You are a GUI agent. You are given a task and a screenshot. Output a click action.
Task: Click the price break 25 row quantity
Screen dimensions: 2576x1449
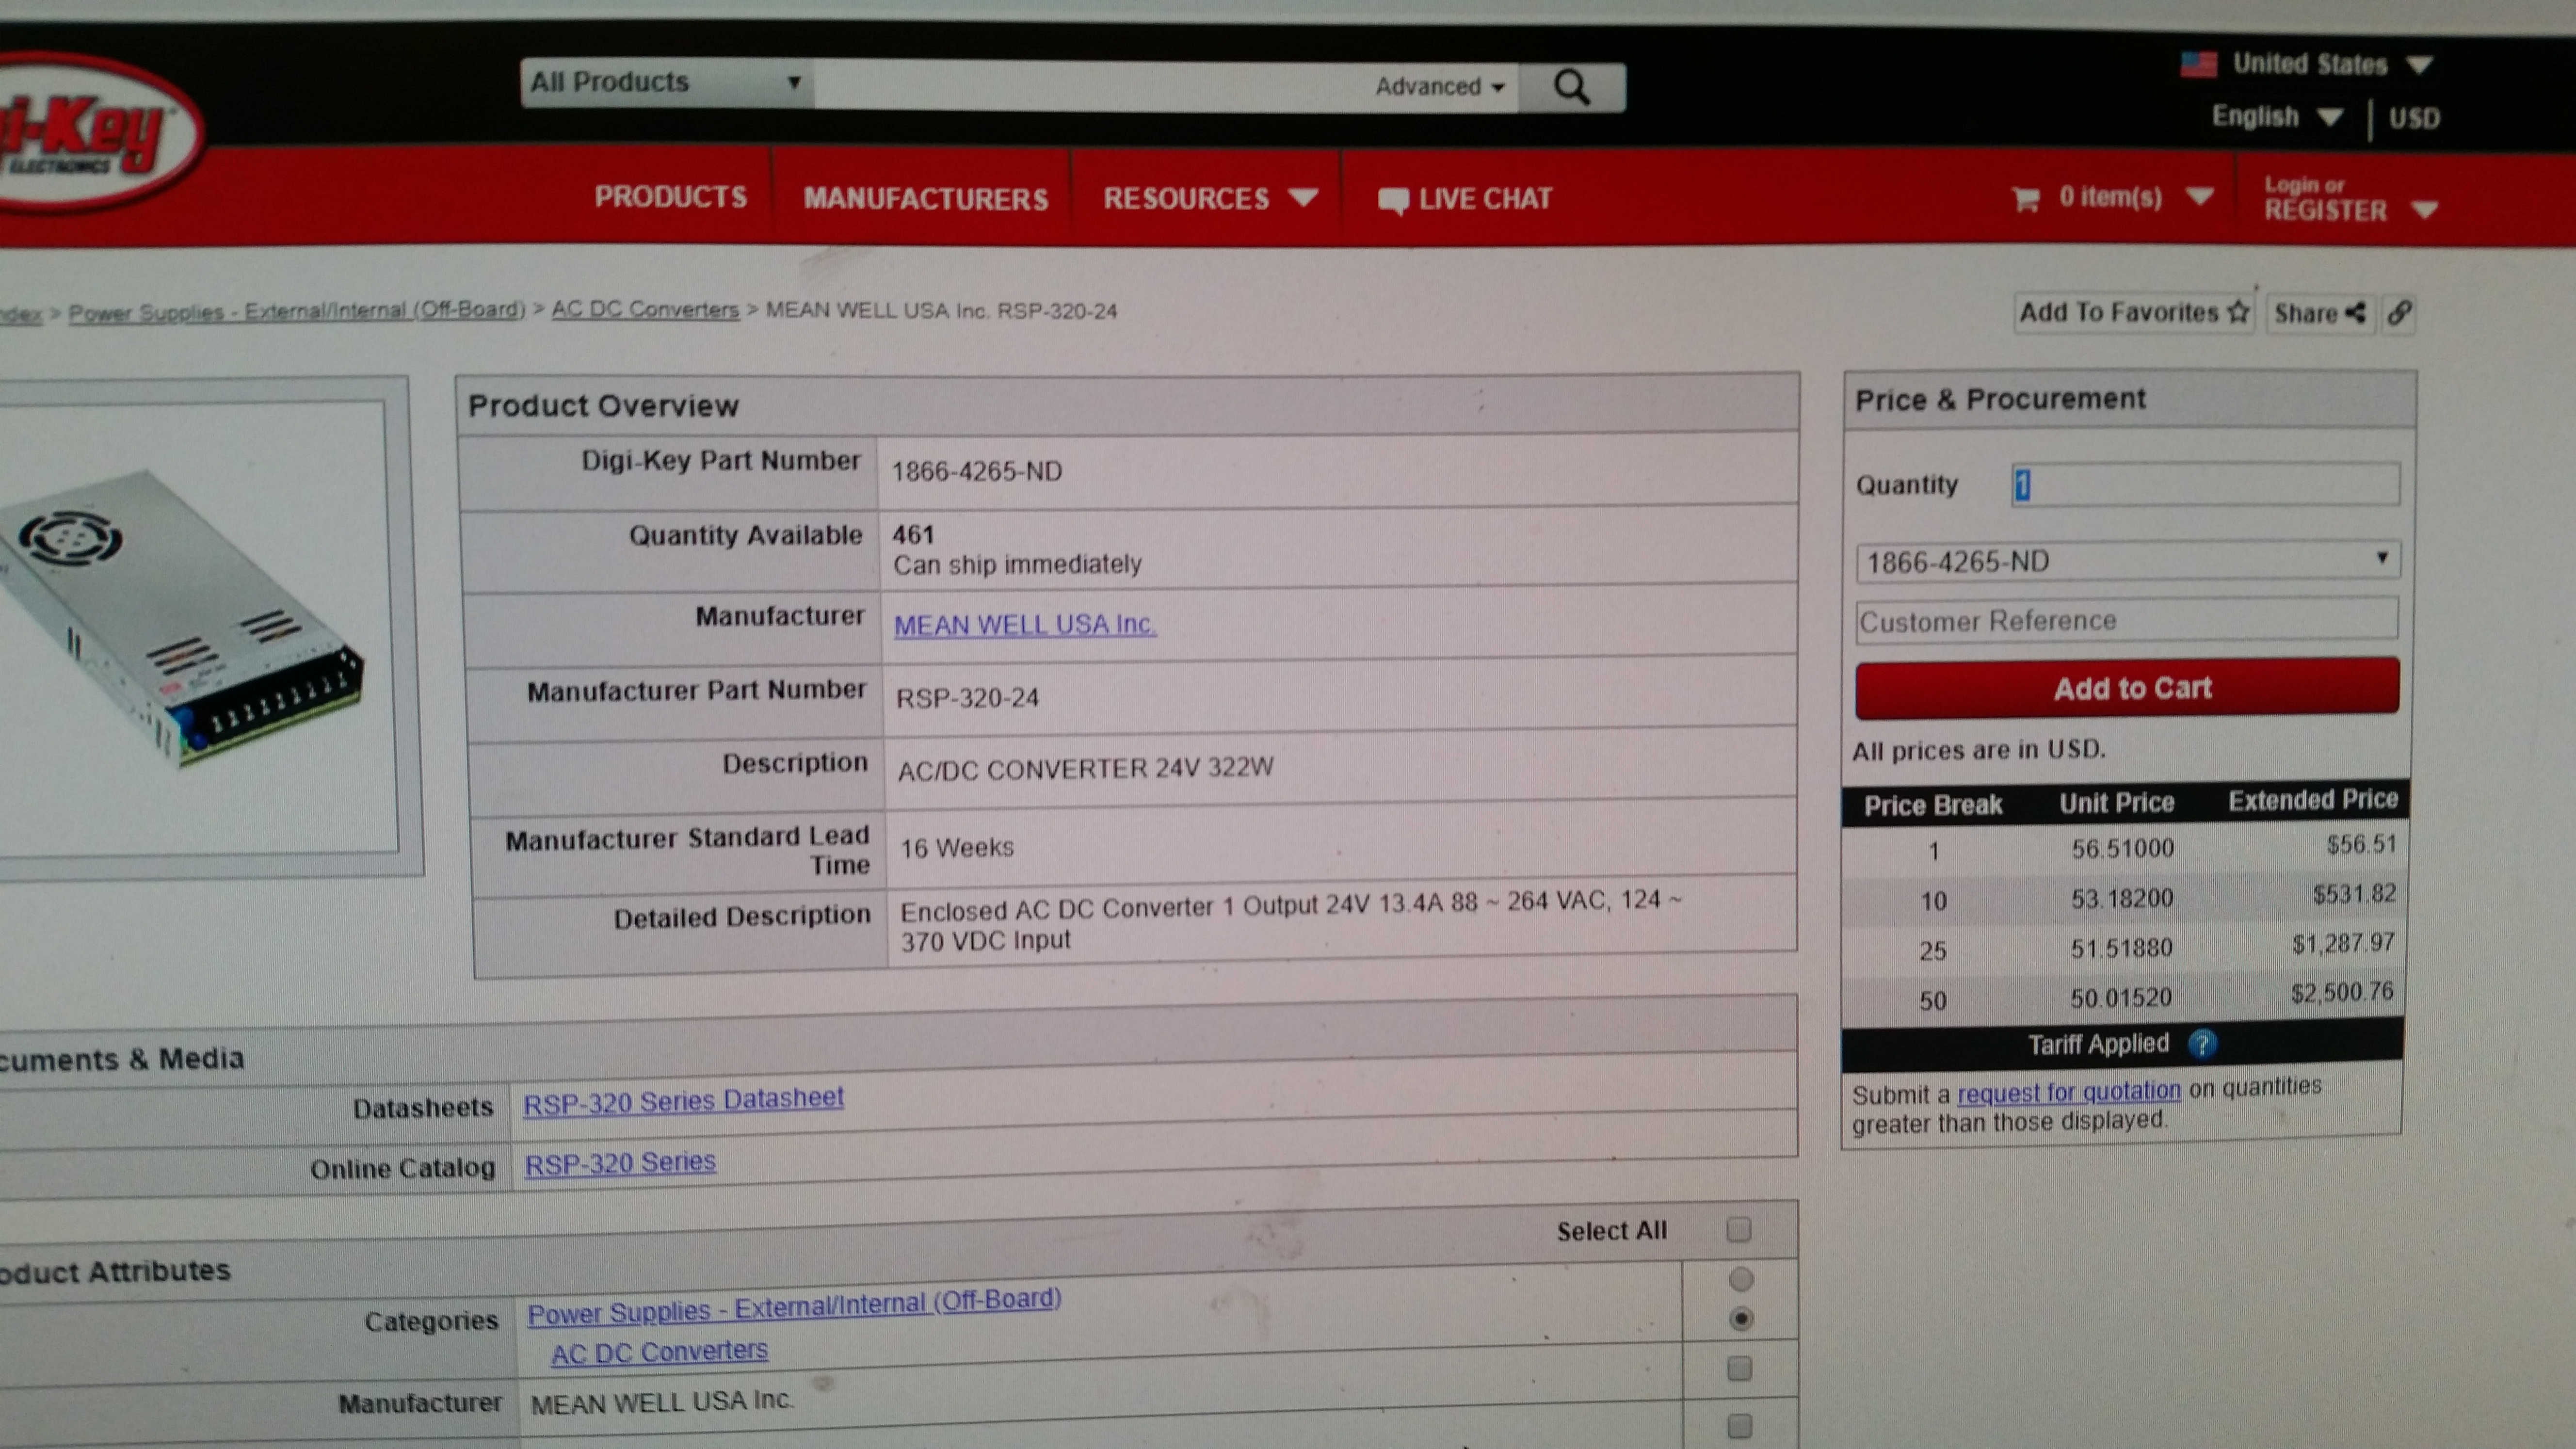tap(1932, 950)
